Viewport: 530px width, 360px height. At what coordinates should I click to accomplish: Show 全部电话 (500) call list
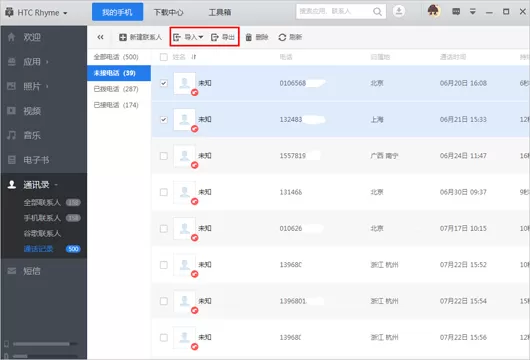(x=116, y=57)
